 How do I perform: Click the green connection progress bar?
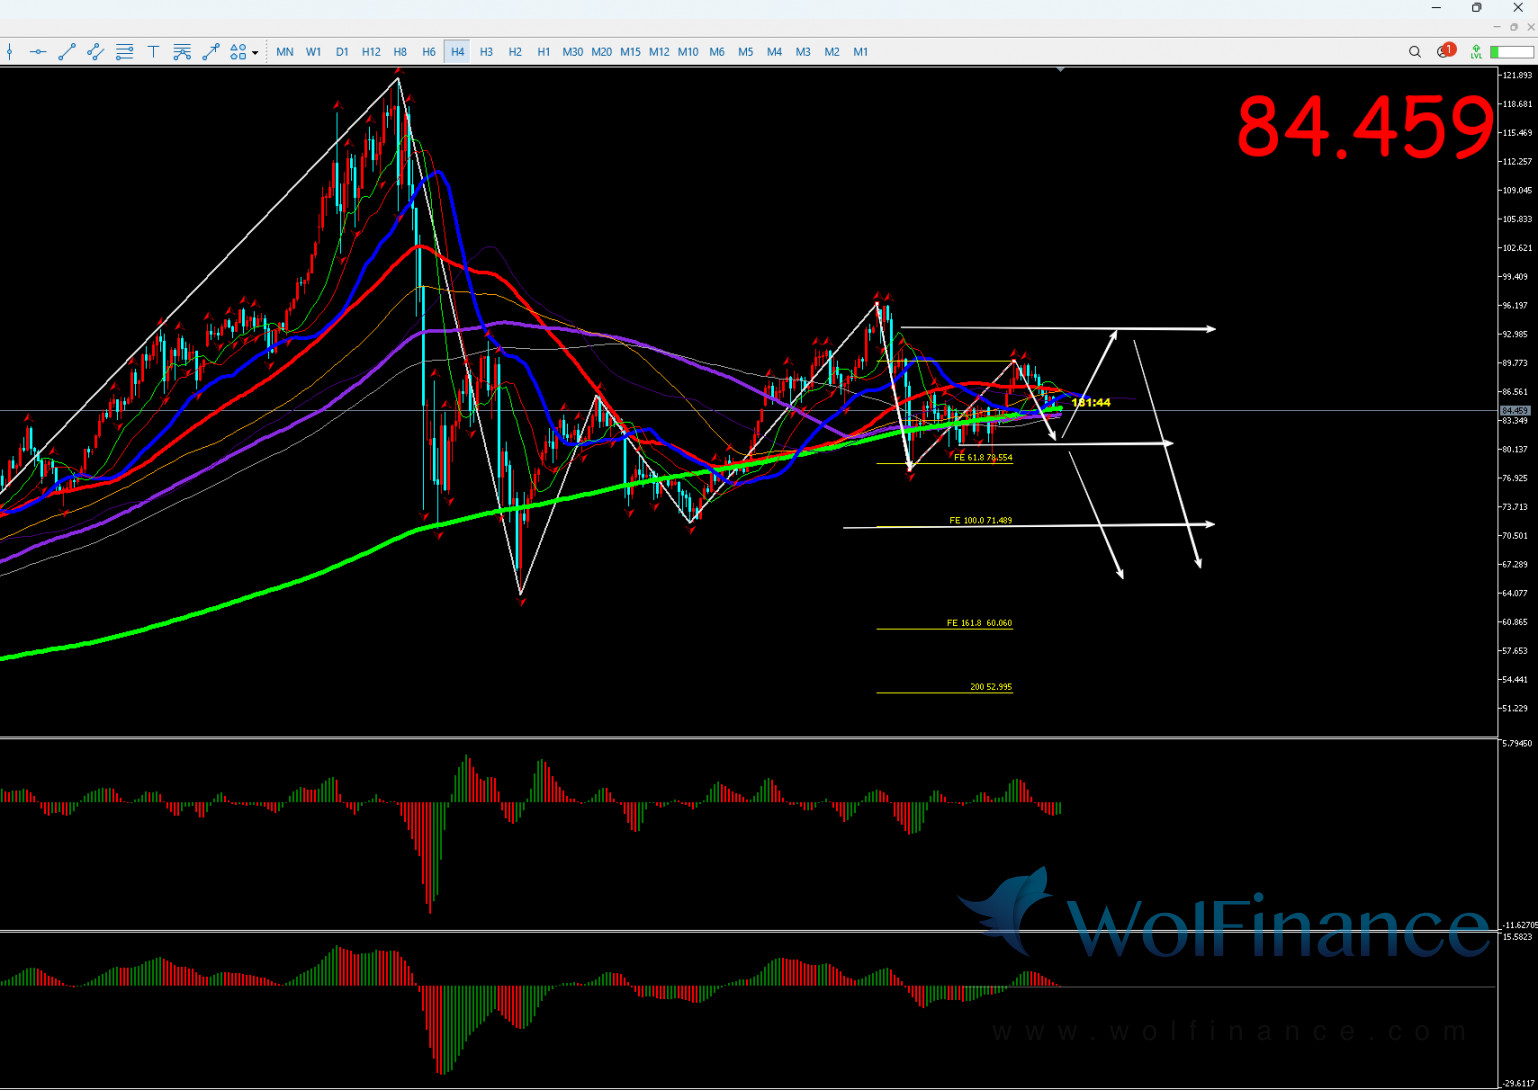[1511, 52]
